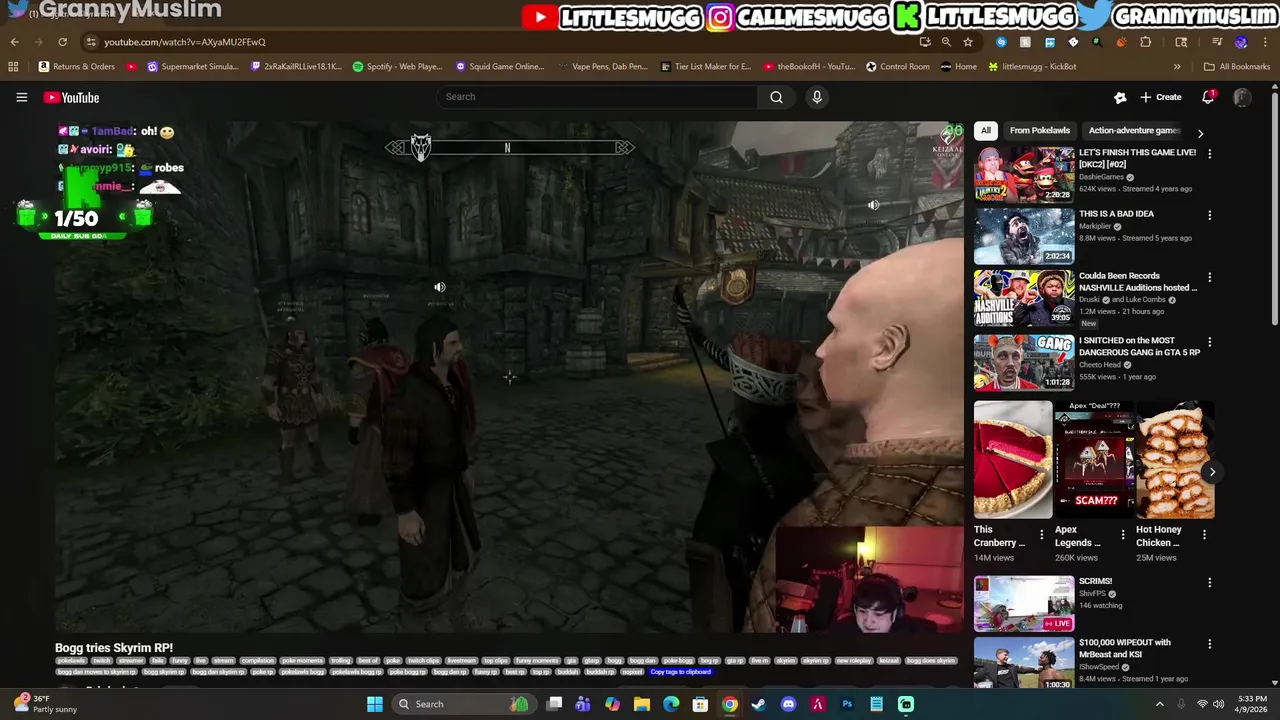The height and width of the screenshot is (720, 1280).
Task: Open Steam from the taskbar
Action: point(759,704)
